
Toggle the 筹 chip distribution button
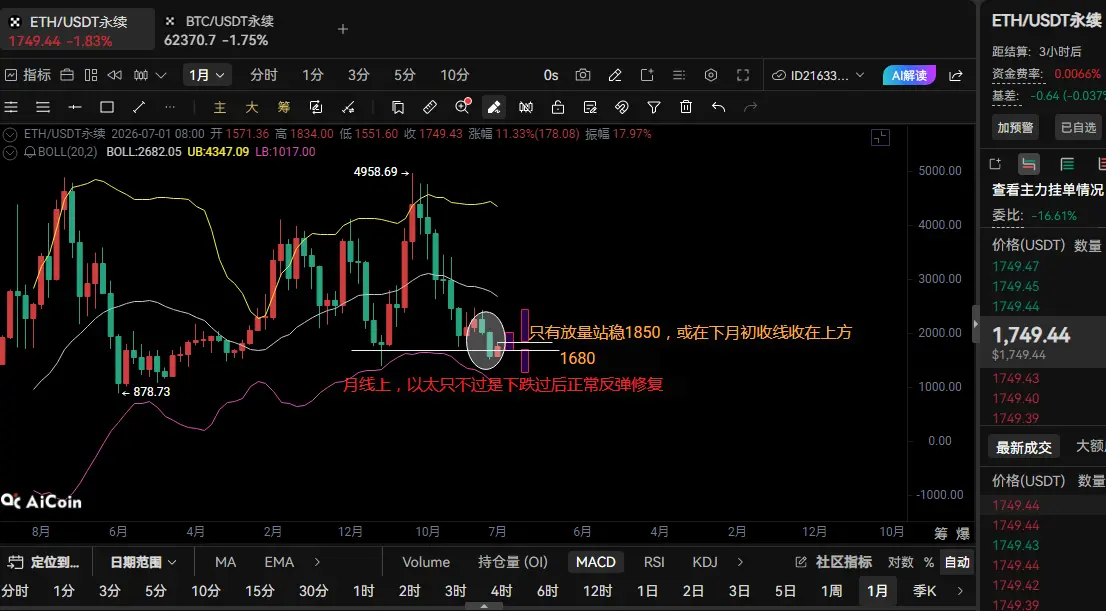(x=284, y=107)
